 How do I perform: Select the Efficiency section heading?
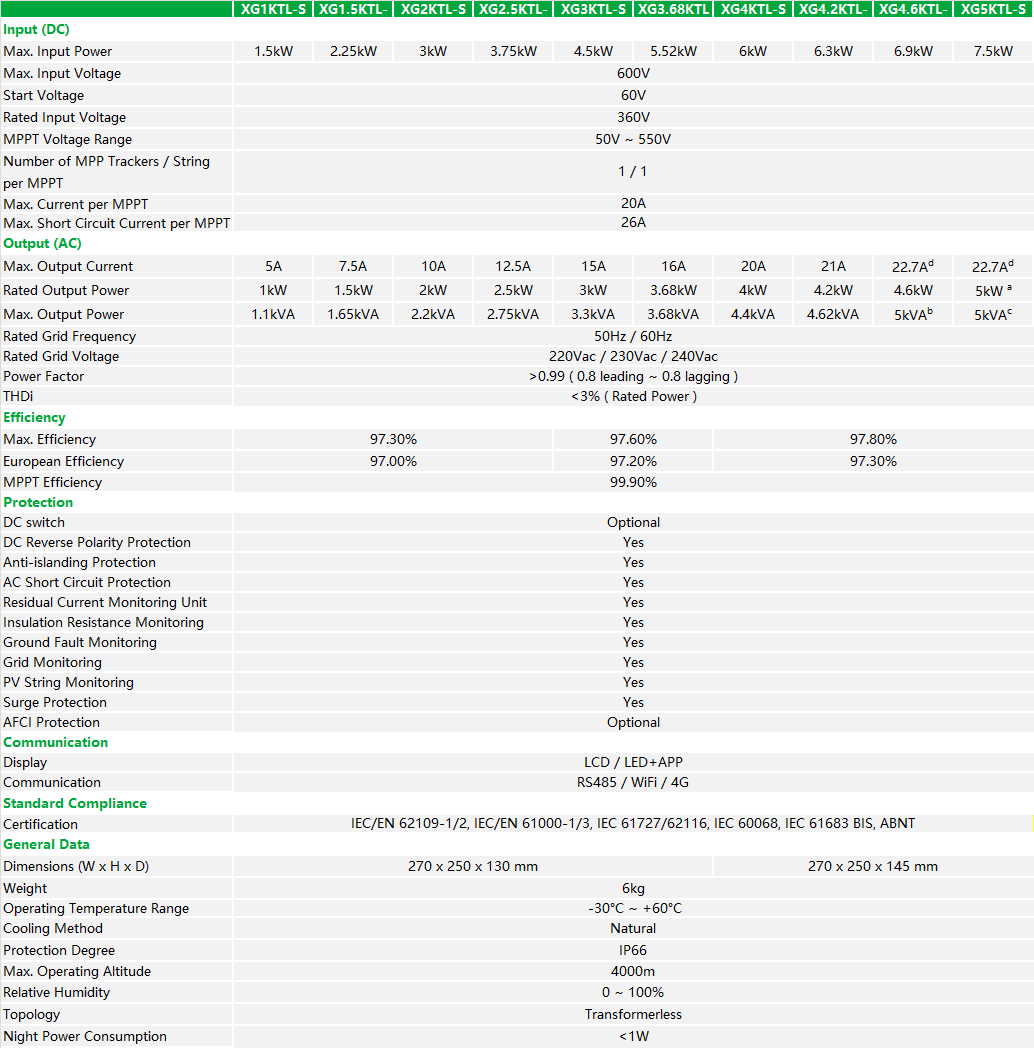coord(34,418)
